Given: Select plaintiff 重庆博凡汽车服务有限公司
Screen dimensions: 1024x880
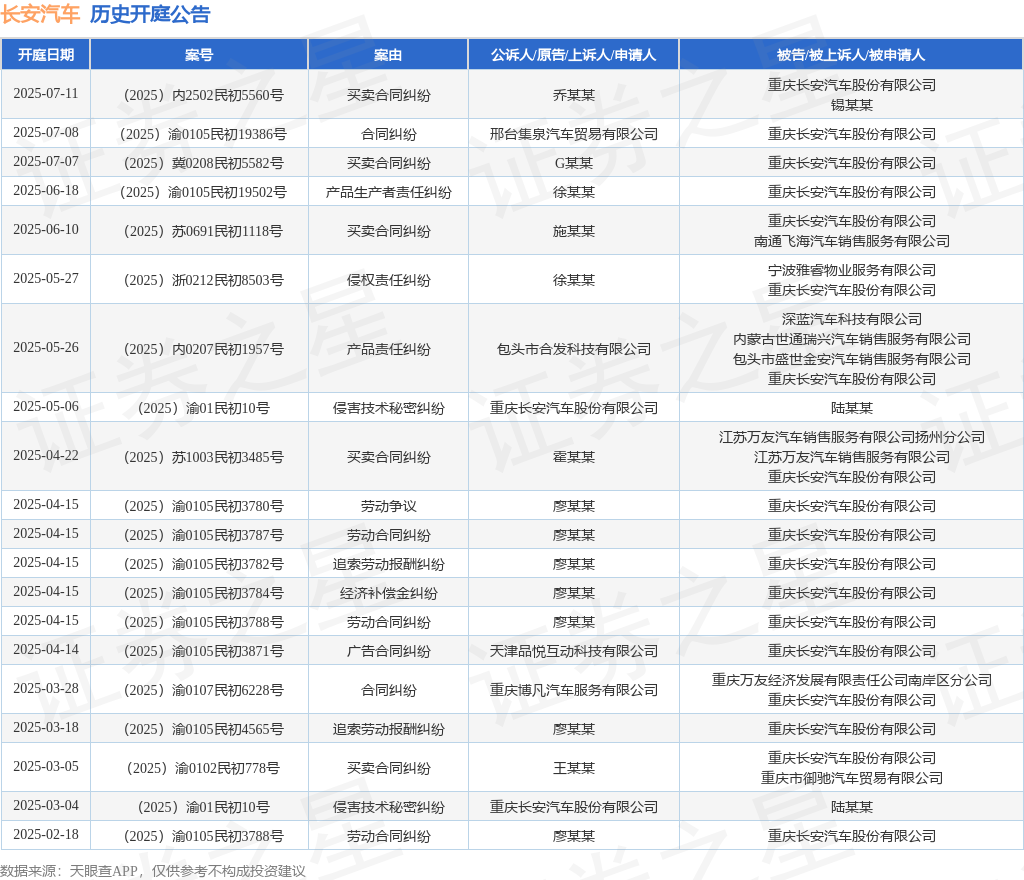Looking at the screenshot, I should [573, 690].
